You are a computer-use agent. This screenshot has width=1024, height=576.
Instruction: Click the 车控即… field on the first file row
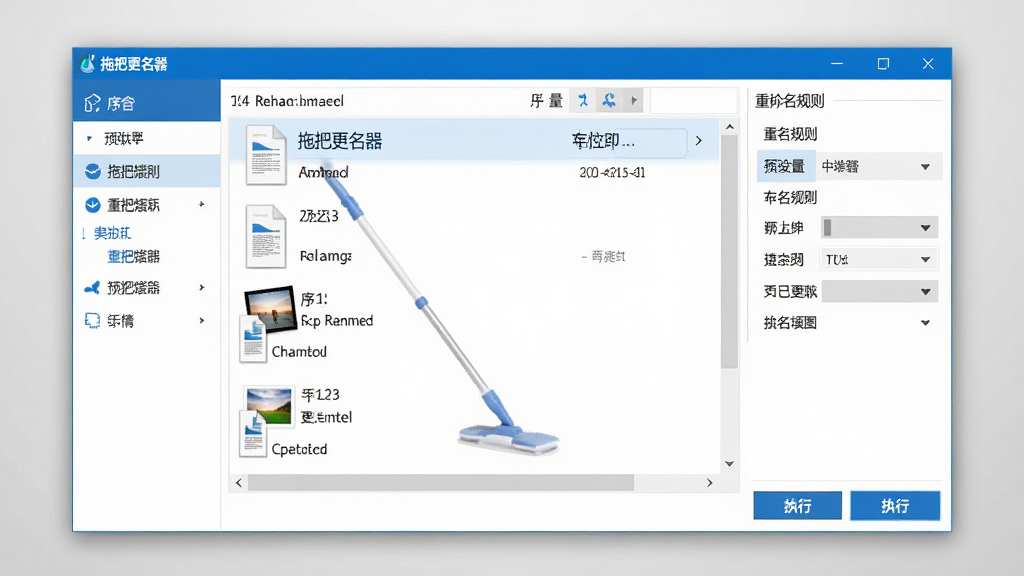click(628, 140)
